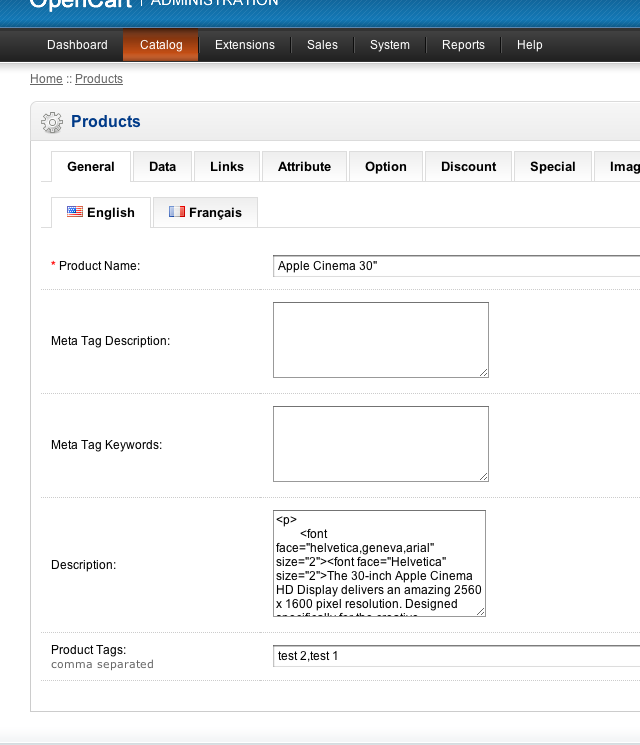
Task: Click inside the Description textarea
Action: (x=379, y=564)
